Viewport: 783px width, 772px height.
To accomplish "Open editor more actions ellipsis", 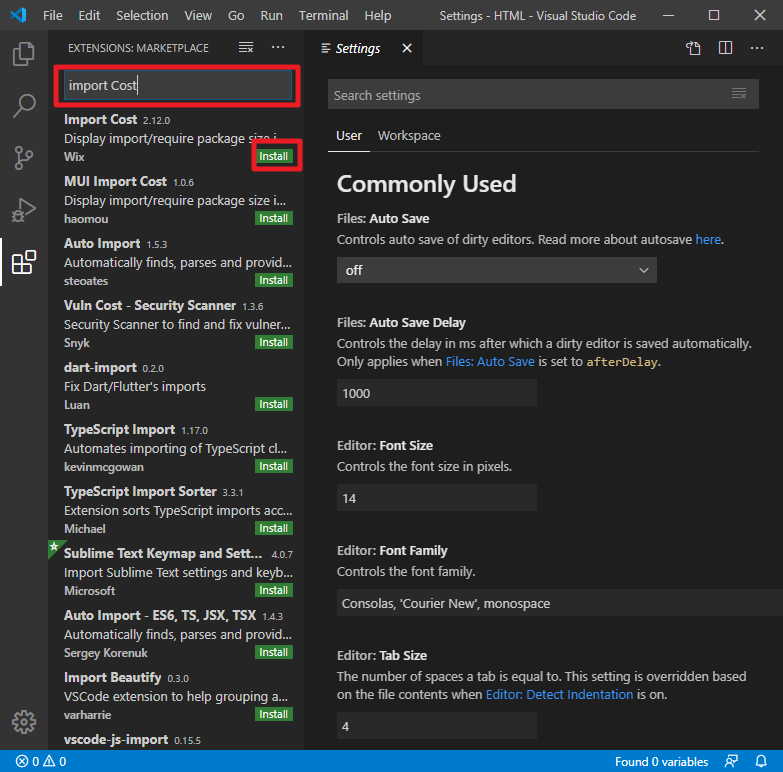I will [757, 48].
